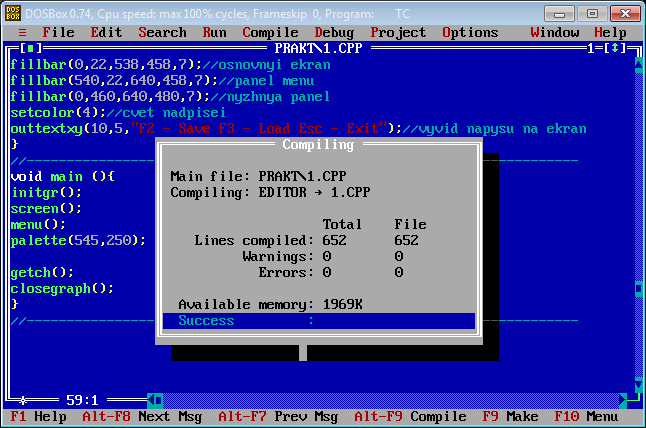The image size is (646, 428).
Task: Click the 'closegraph();' code line
Action: (62, 288)
